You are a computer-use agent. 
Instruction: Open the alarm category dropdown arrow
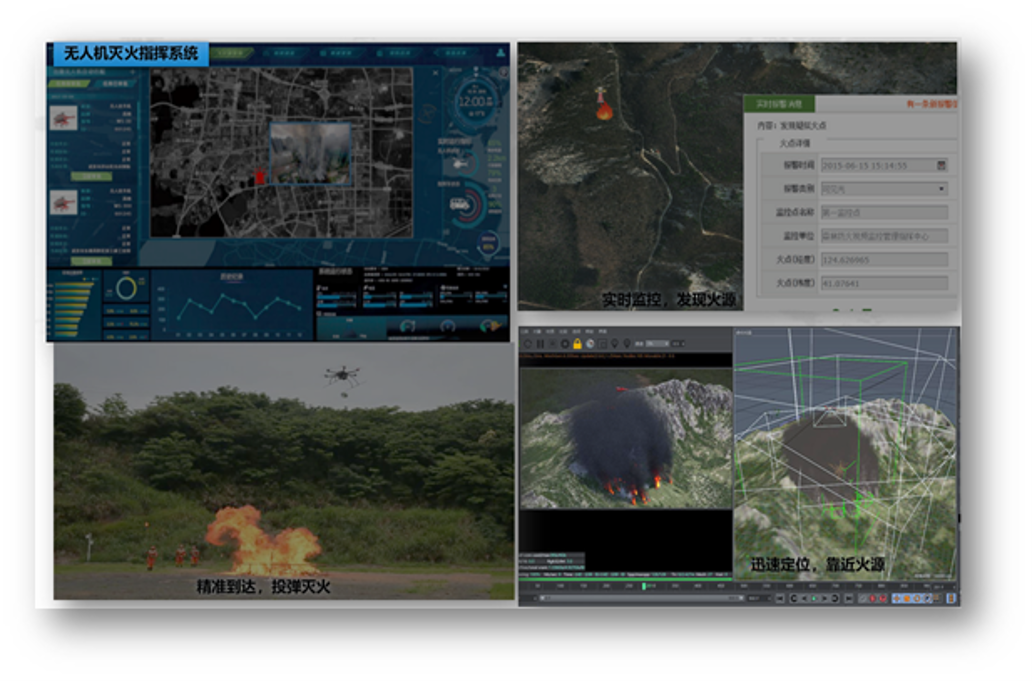(x=942, y=189)
